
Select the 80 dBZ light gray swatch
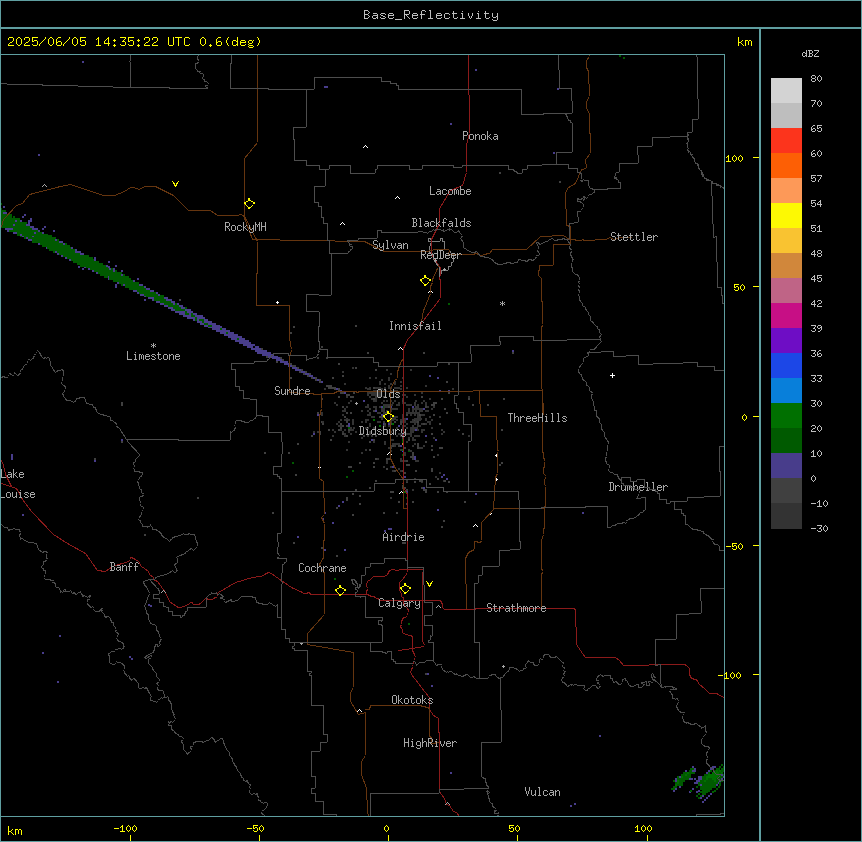pyautogui.click(x=786, y=90)
